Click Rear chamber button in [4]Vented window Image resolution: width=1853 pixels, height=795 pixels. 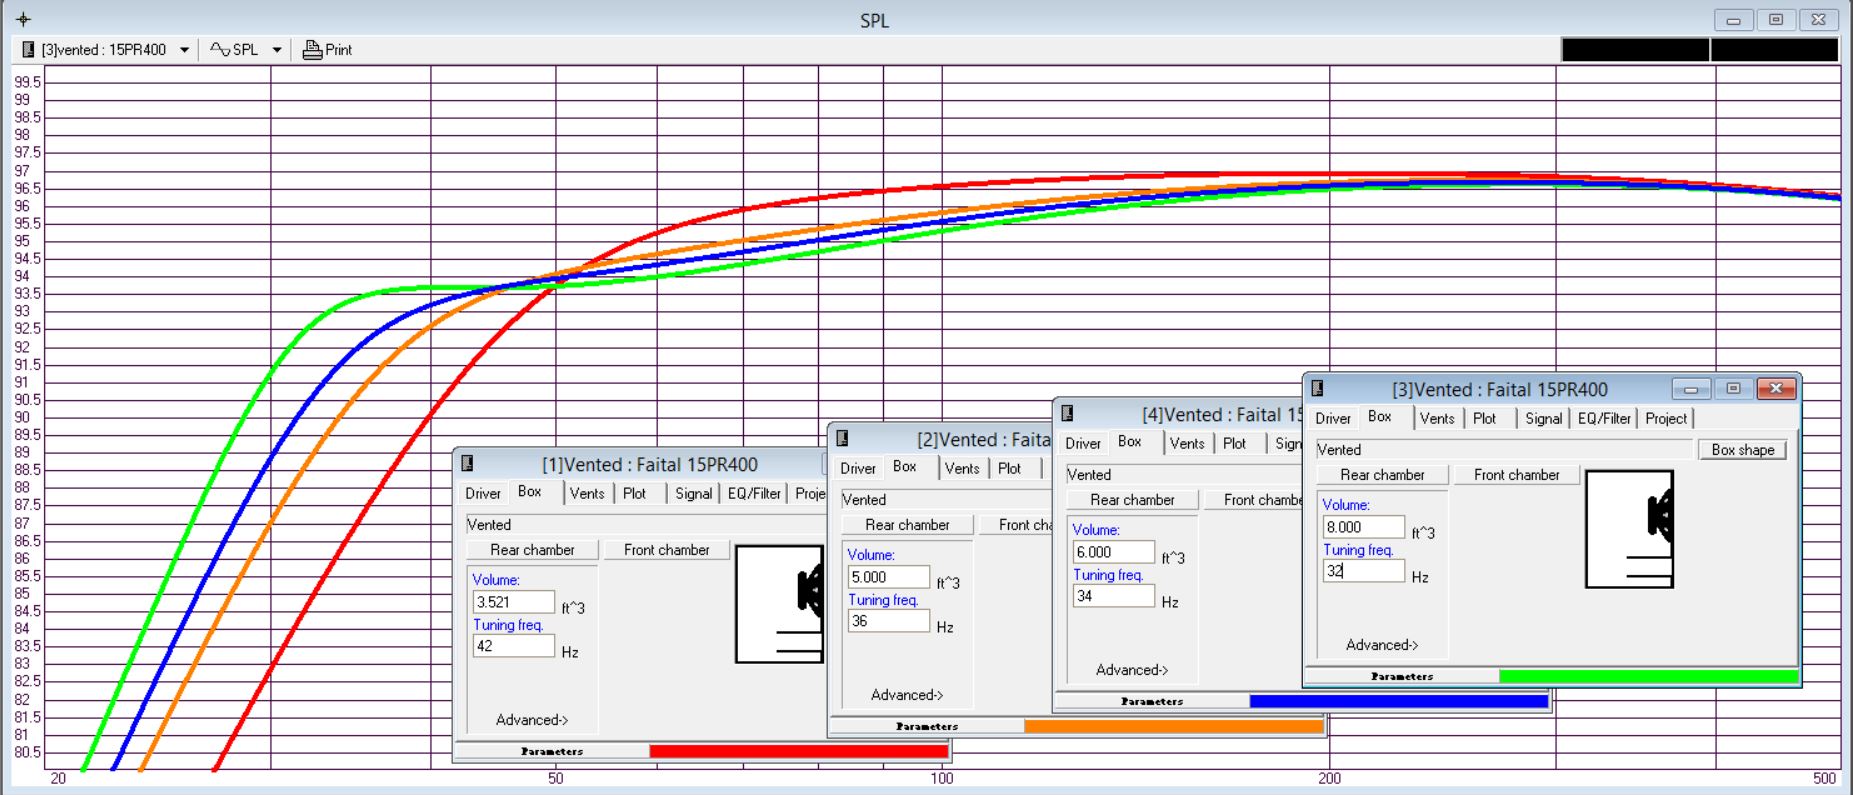point(1132,500)
